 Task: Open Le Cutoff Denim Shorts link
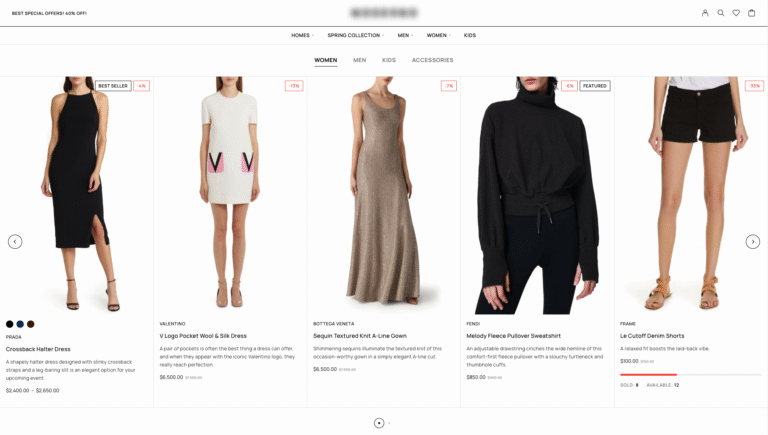pyautogui.click(x=652, y=336)
